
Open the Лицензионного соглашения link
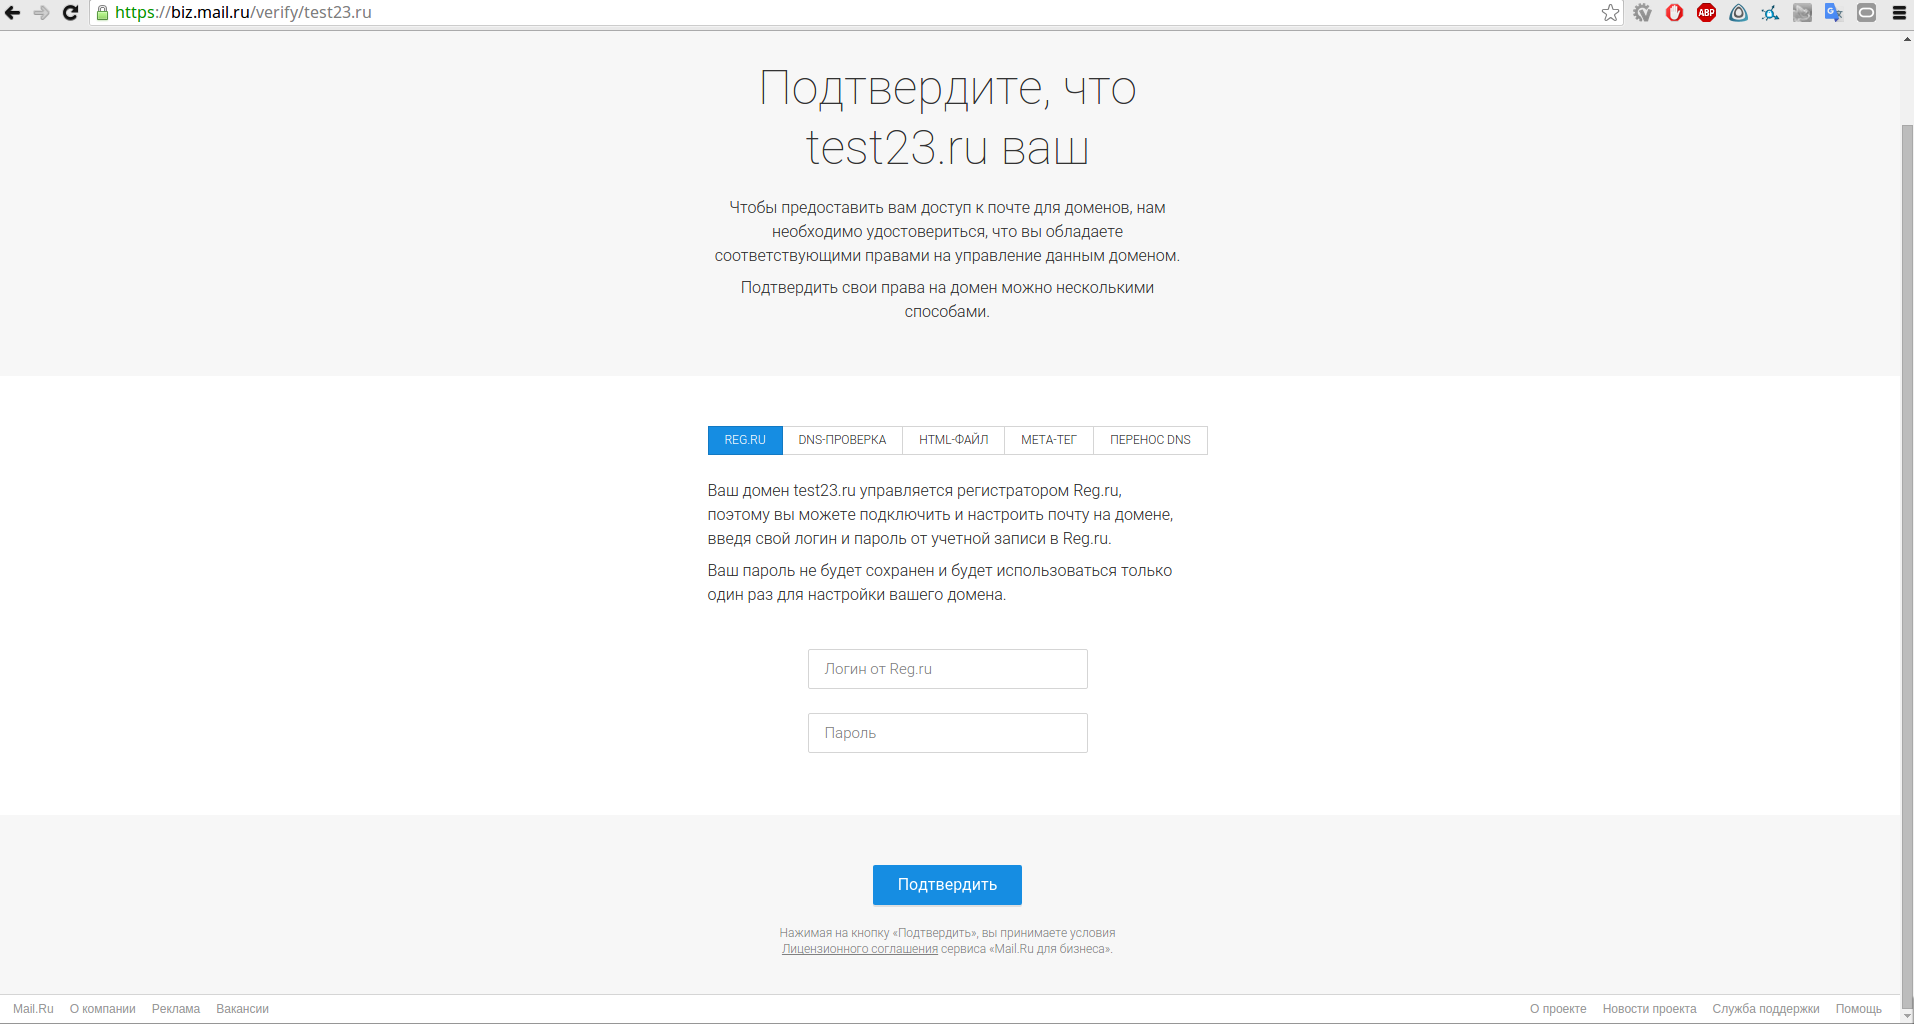[x=859, y=949]
